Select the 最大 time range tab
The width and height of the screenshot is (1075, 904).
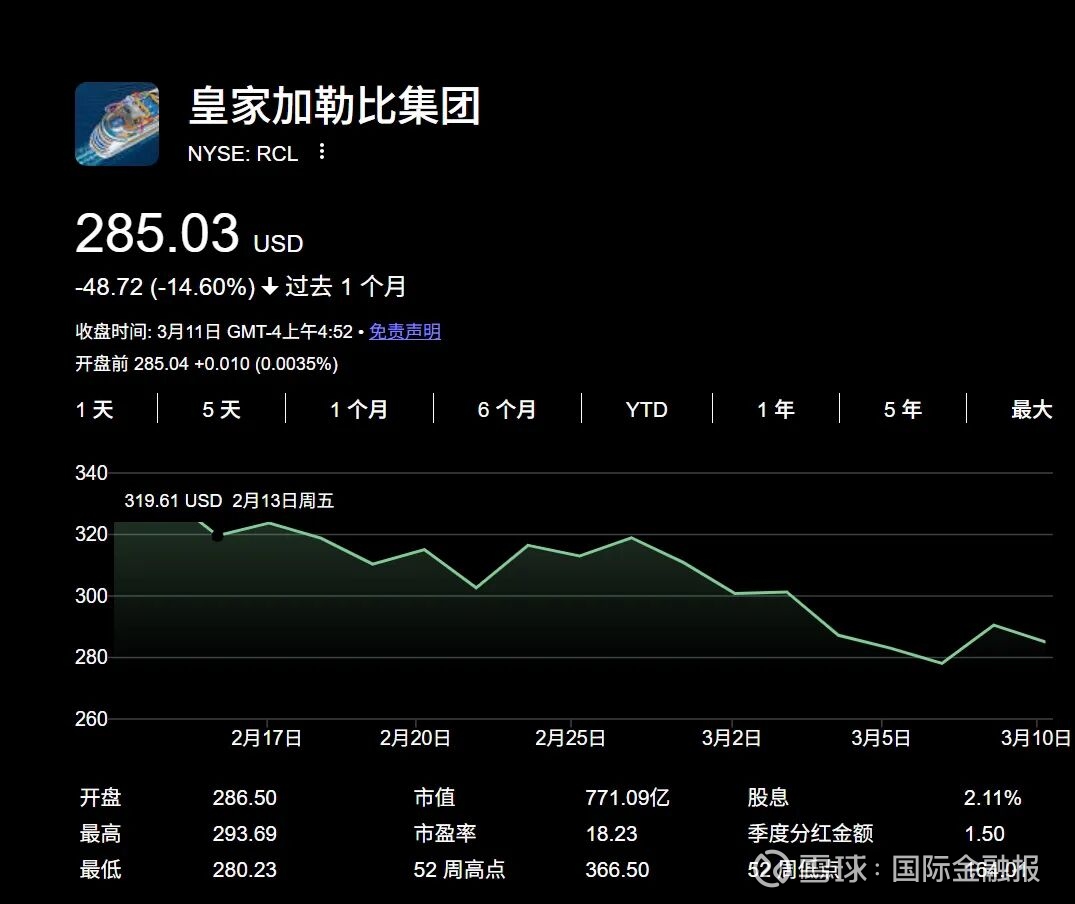(x=1031, y=410)
